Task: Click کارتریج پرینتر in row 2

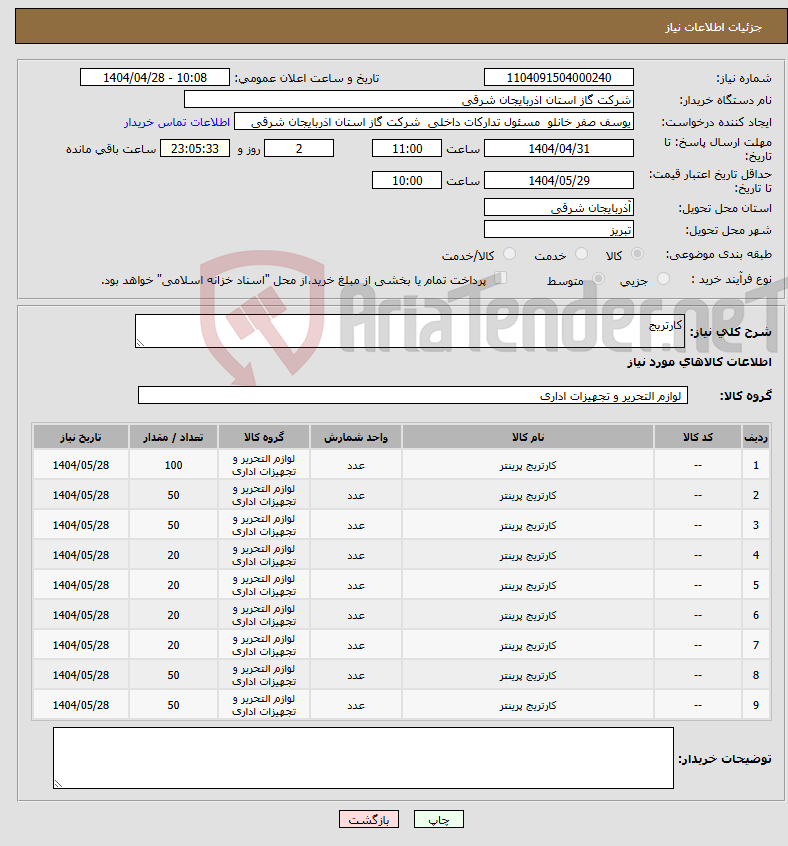Action: [527, 495]
